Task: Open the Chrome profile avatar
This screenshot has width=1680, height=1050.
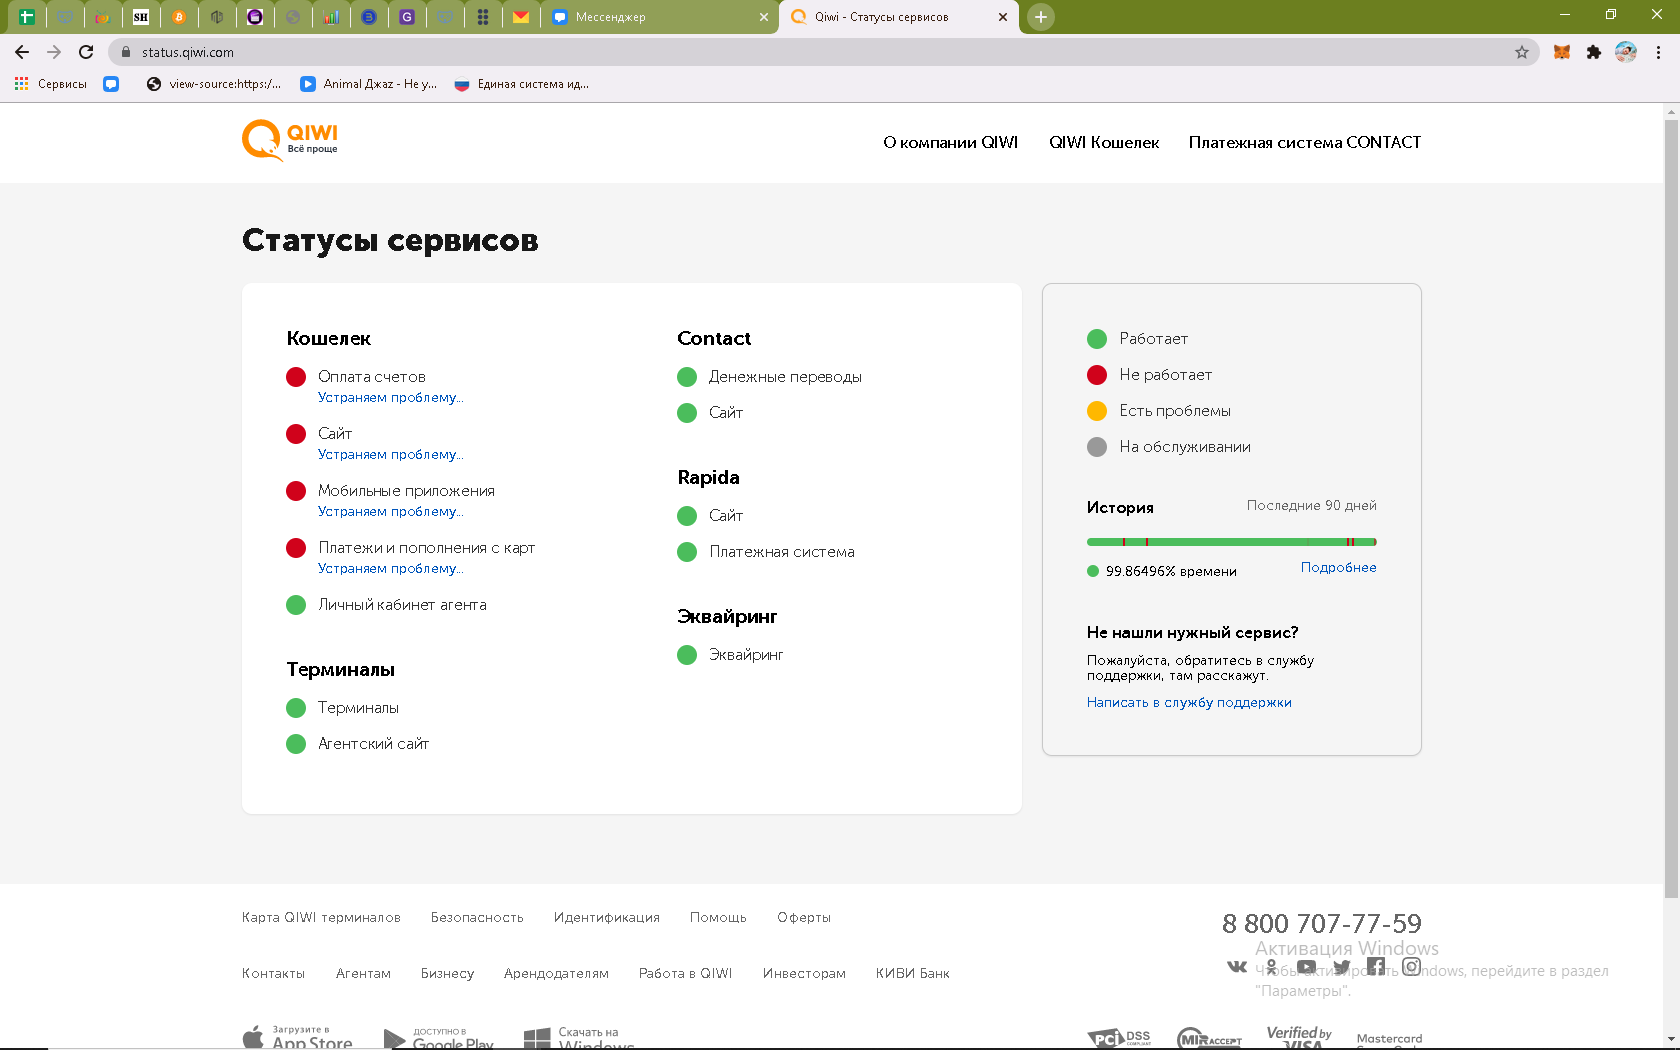Action: pos(1626,52)
